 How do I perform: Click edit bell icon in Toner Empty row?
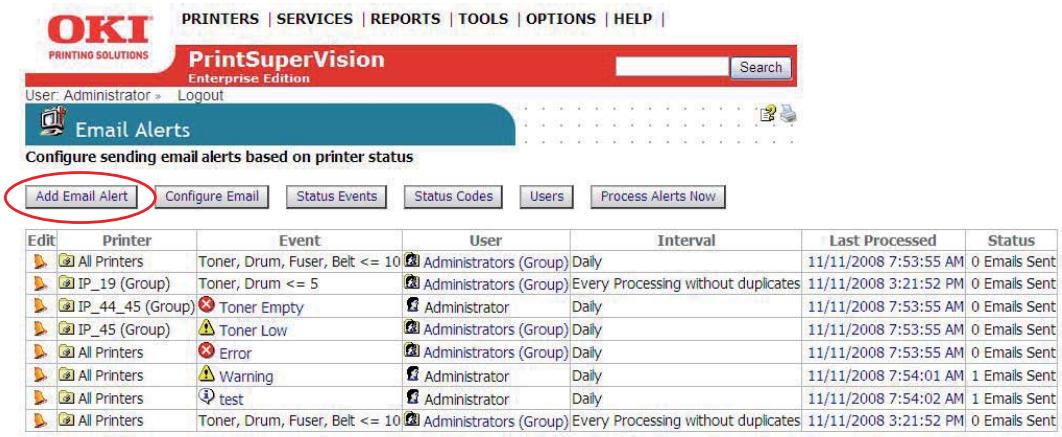(x=41, y=307)
